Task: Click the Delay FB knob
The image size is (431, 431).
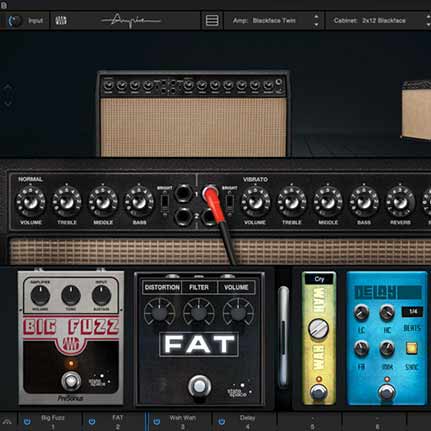Action: tap(361, 348)
